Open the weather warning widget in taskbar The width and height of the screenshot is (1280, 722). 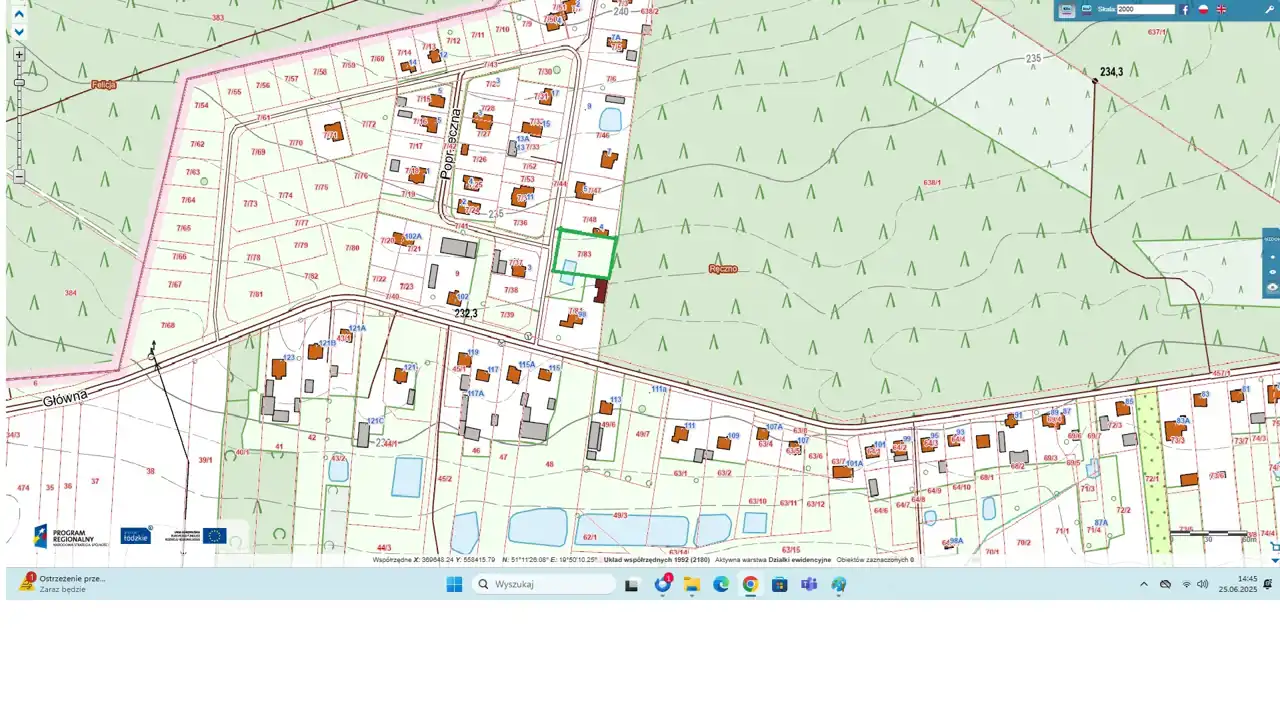65,584
